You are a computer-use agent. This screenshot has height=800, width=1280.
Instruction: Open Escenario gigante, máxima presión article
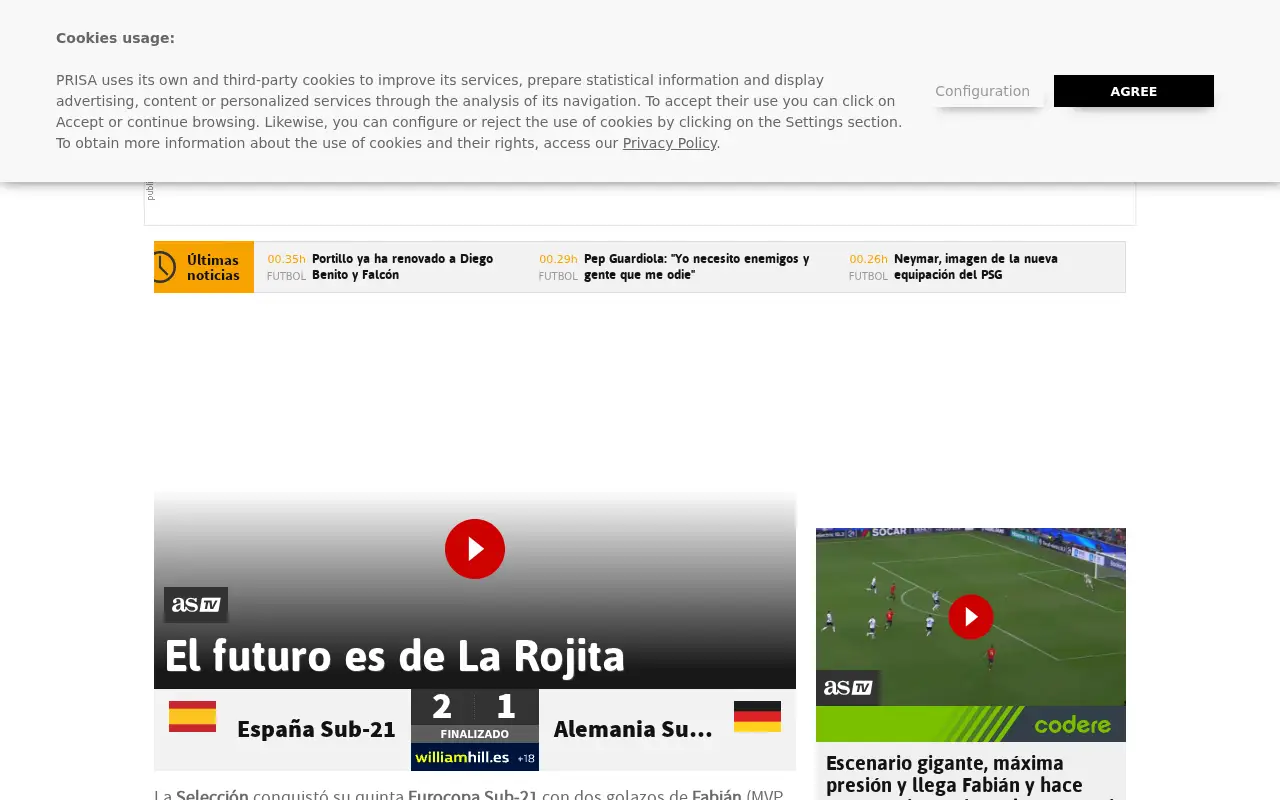point(970,776)
